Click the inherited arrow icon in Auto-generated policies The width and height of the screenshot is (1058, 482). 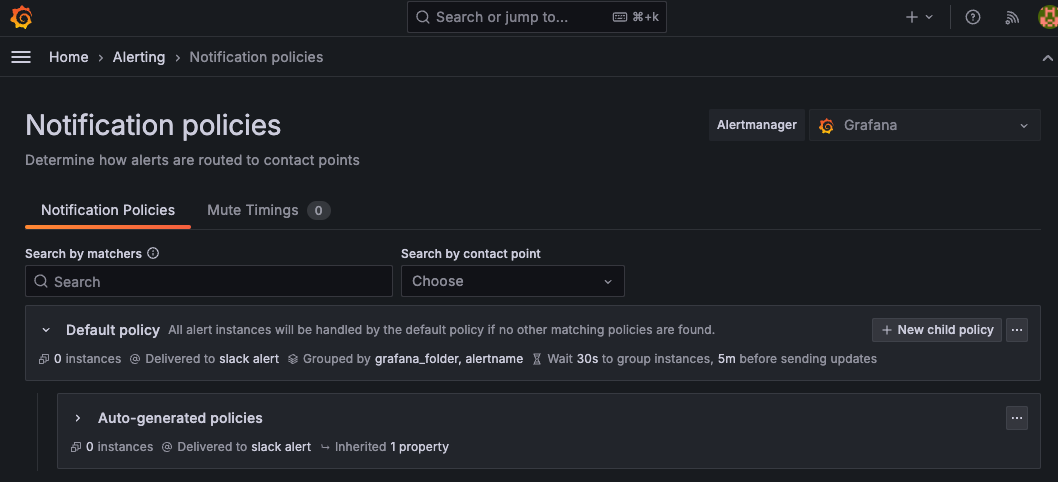(x=325, y=447)
